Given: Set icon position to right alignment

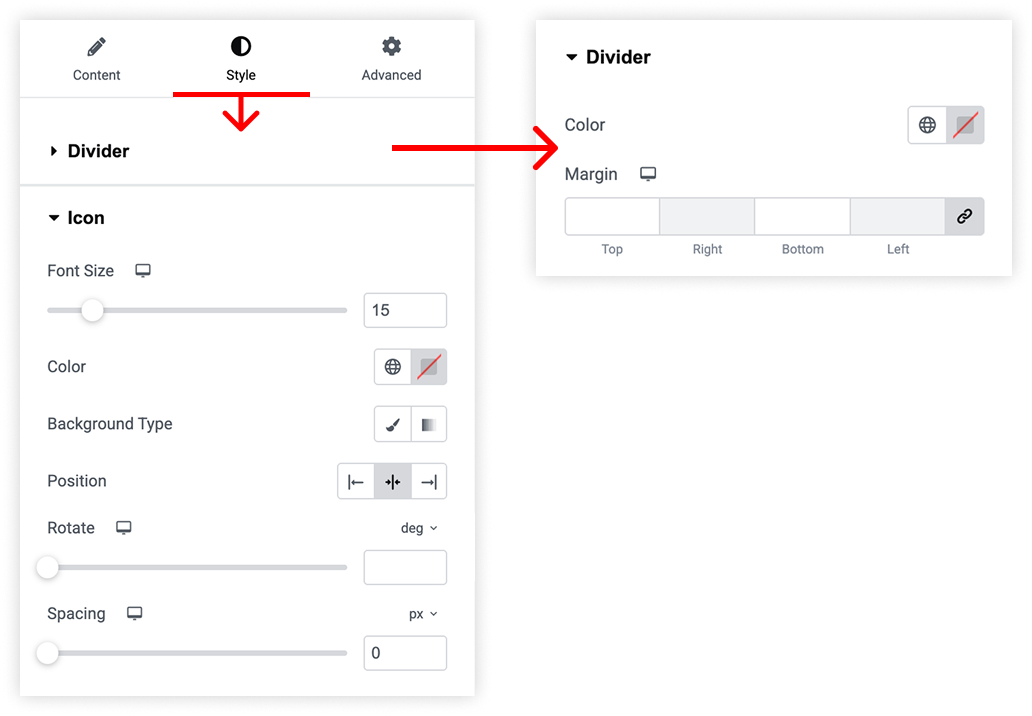Looking at the screenshot, I should [429, 482].
